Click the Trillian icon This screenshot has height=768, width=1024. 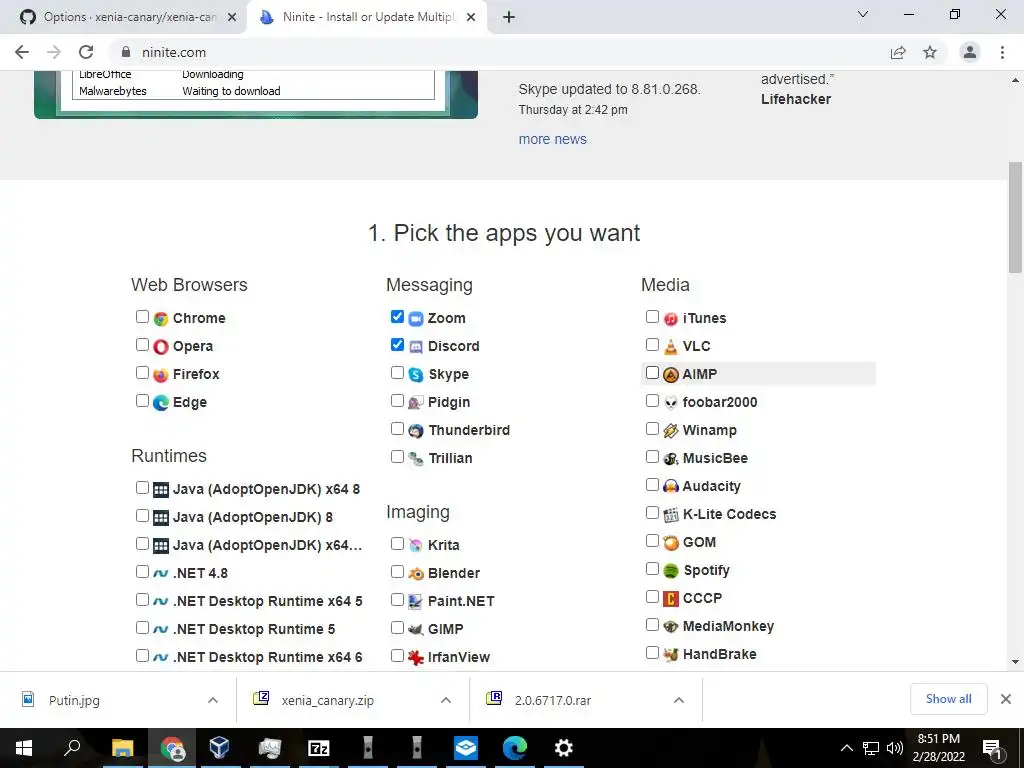pyautogui.click(x=416, y=458)
